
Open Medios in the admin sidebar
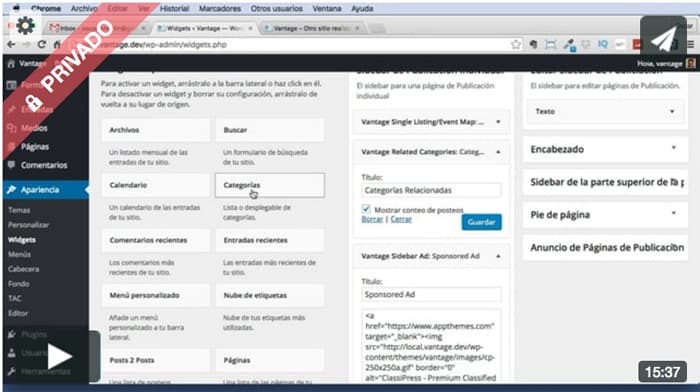click(34, 128)
